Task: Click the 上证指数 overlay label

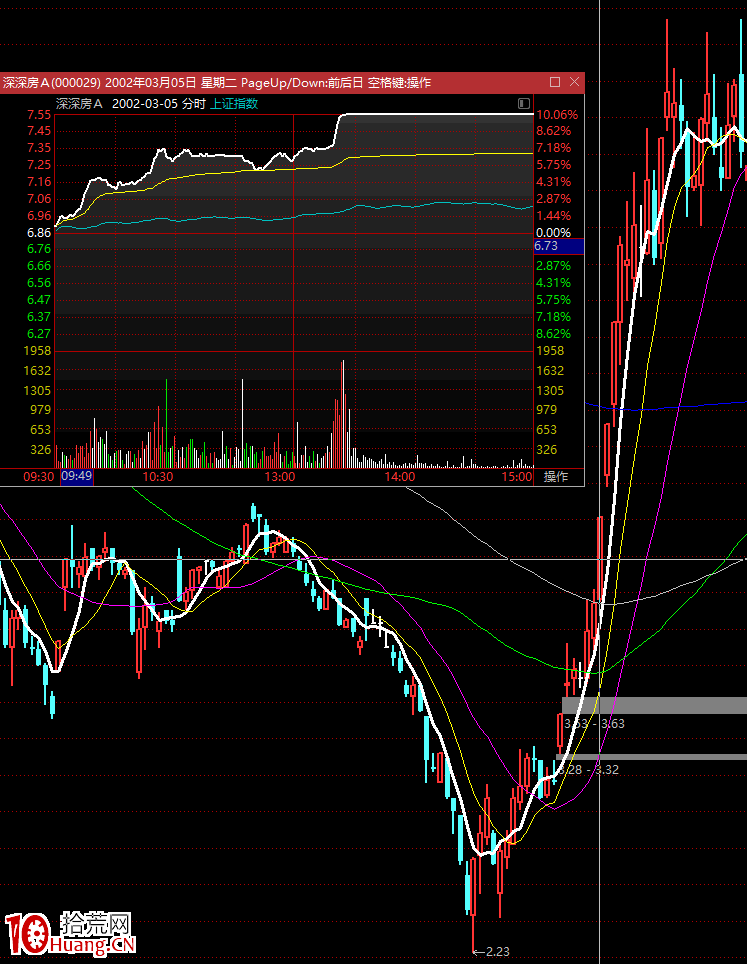Action: (234, 103)
